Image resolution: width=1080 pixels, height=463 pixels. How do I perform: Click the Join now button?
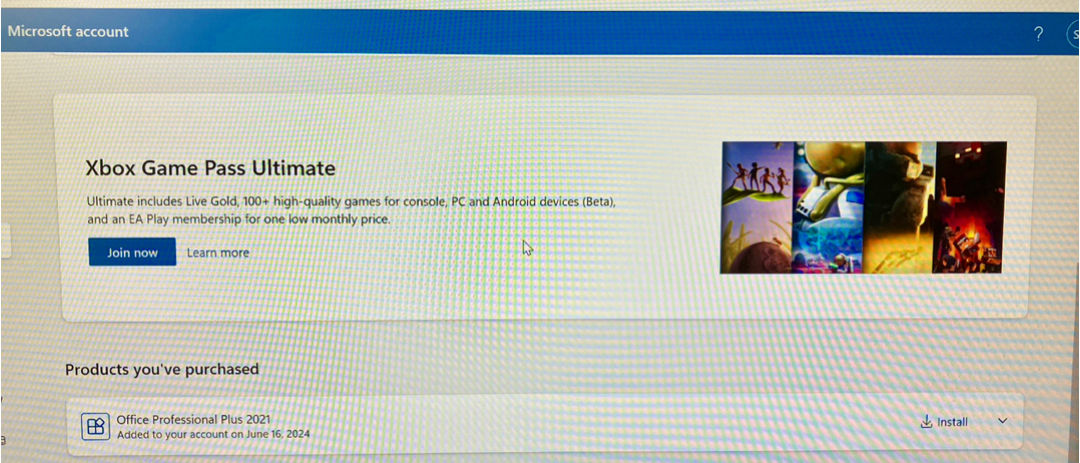pyautogui.click(x=132, y=252)
